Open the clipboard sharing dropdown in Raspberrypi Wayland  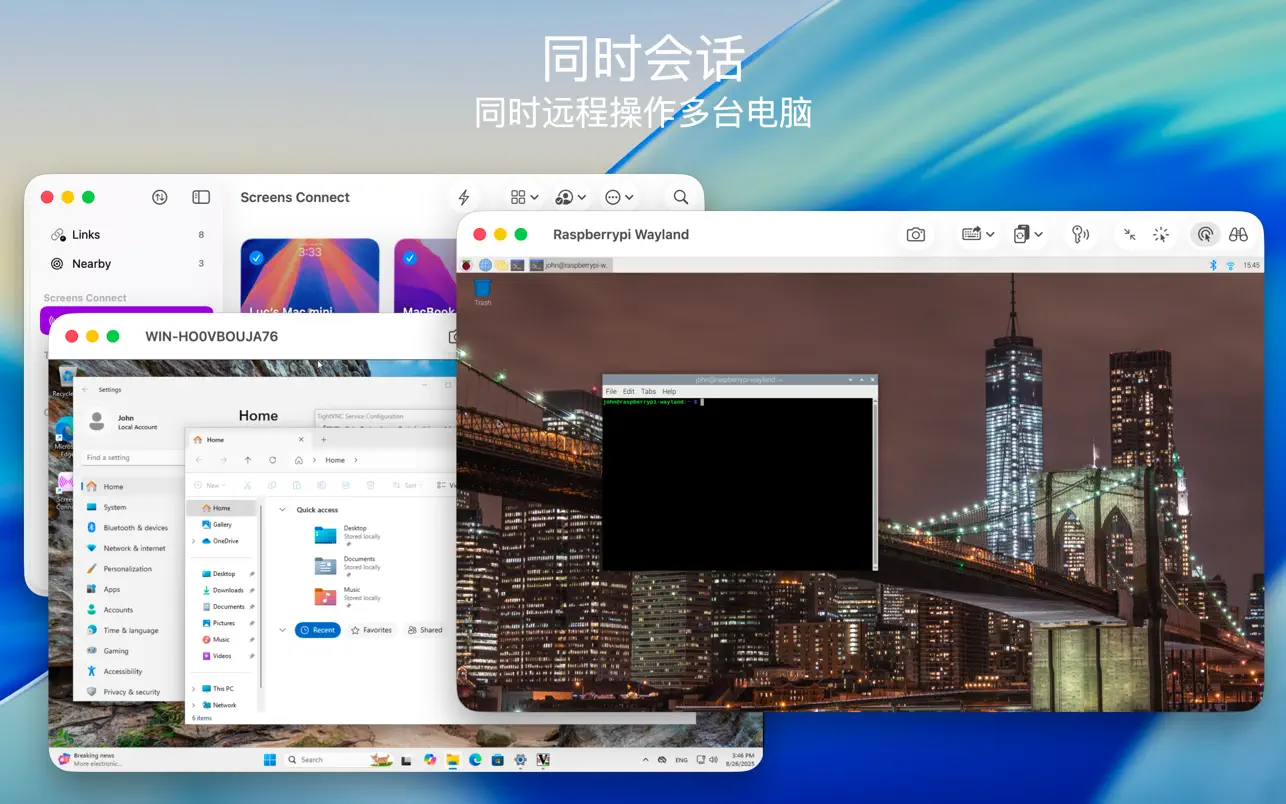click(x=1028, y=234)
